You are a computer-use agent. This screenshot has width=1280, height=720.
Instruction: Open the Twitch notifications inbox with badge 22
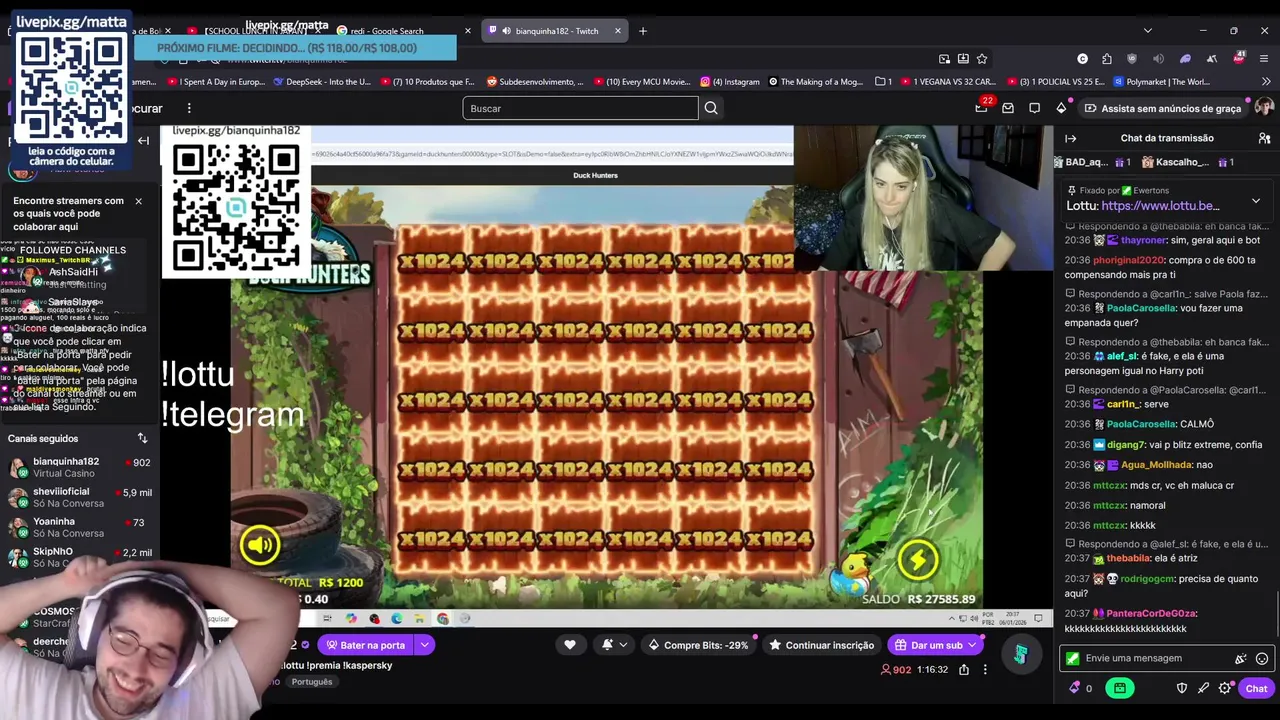point(981,108)
